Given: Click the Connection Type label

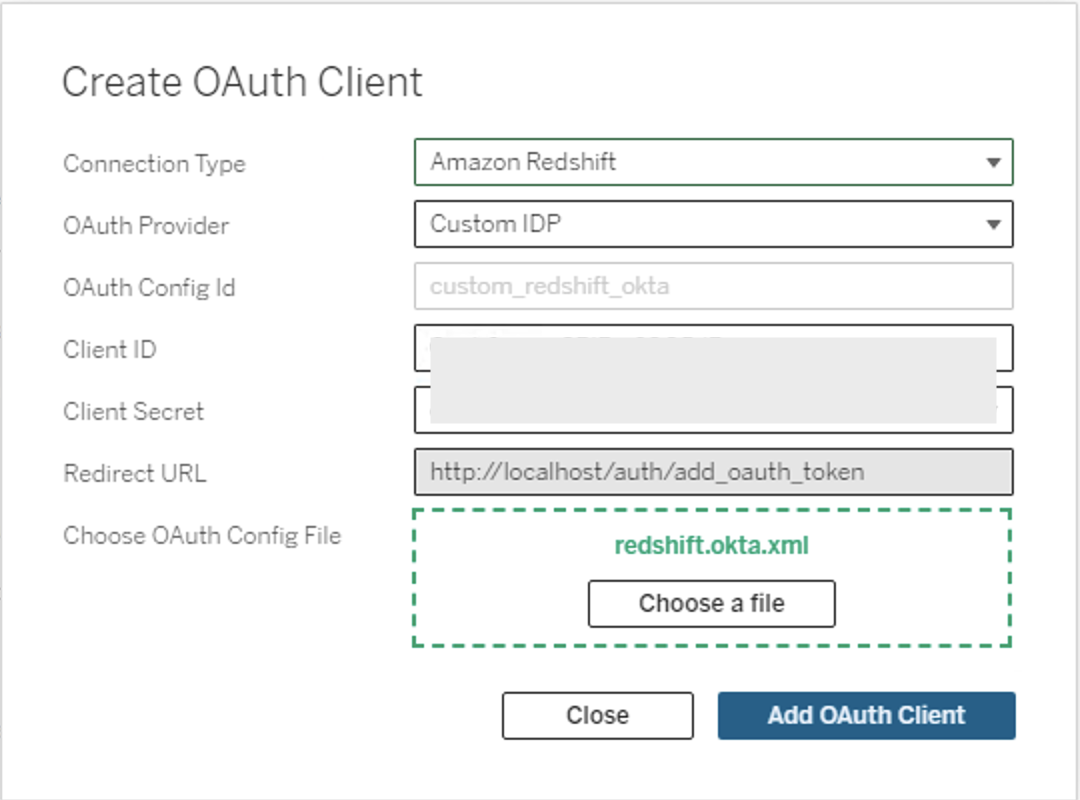Looking at the screenshot, I should tap(154, 164).
